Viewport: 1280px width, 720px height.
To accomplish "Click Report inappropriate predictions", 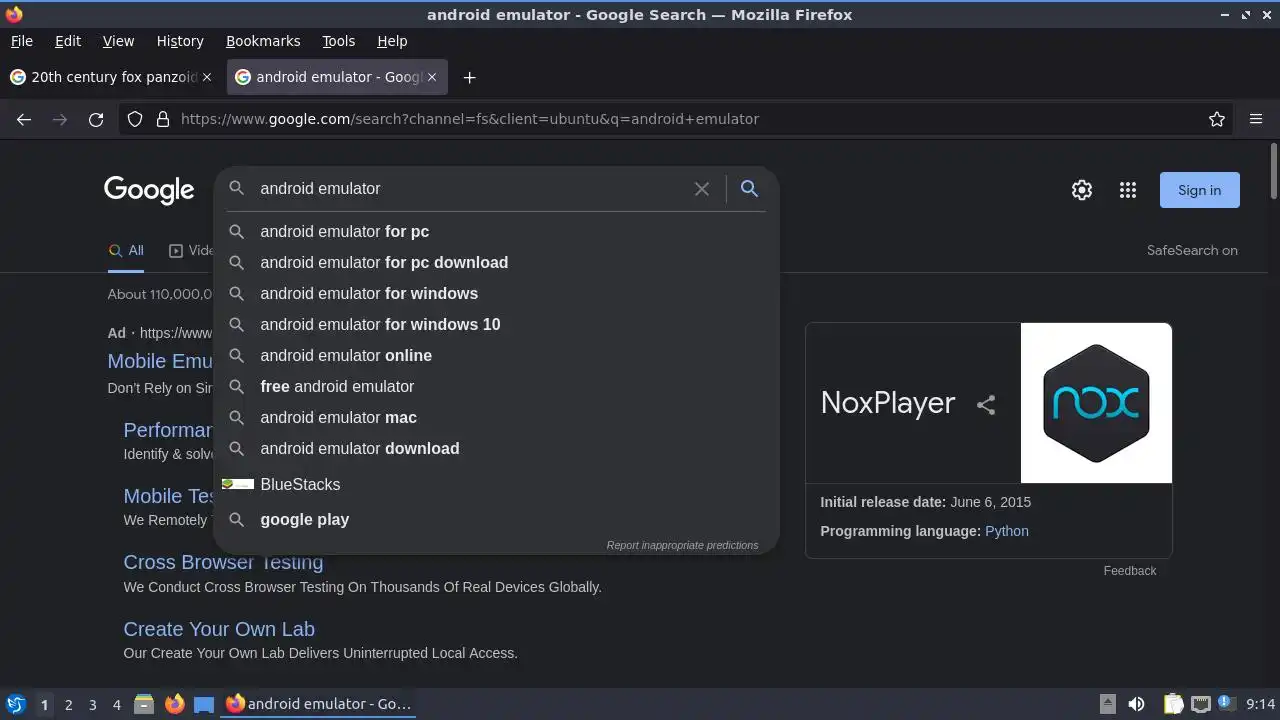I will pyautogui.click(x=682, y=545).
